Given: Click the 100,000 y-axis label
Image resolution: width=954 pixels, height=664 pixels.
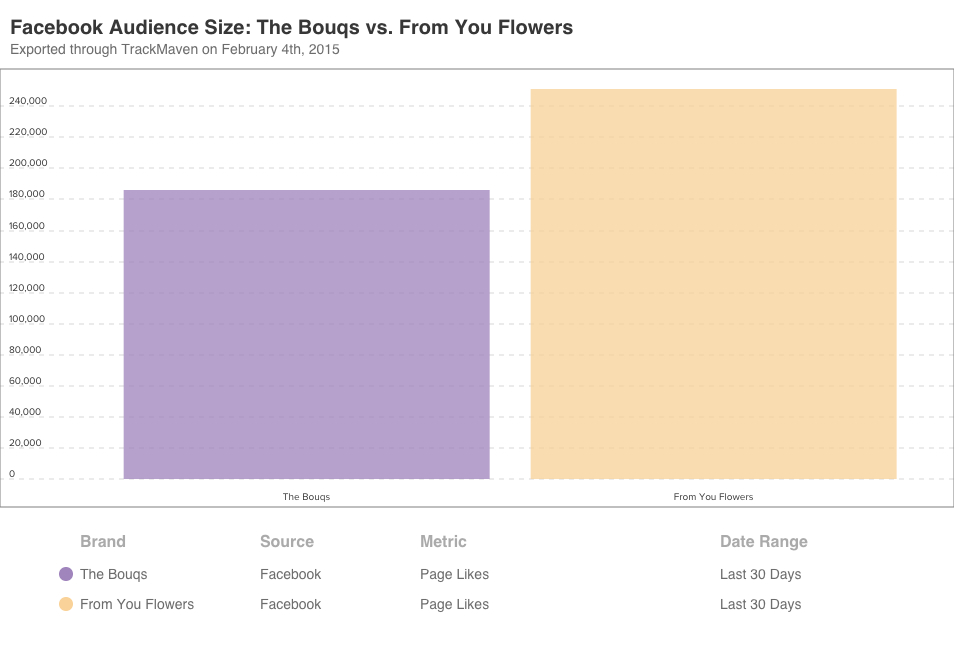Looking at the screenshot, I should (x=28, y=319).
